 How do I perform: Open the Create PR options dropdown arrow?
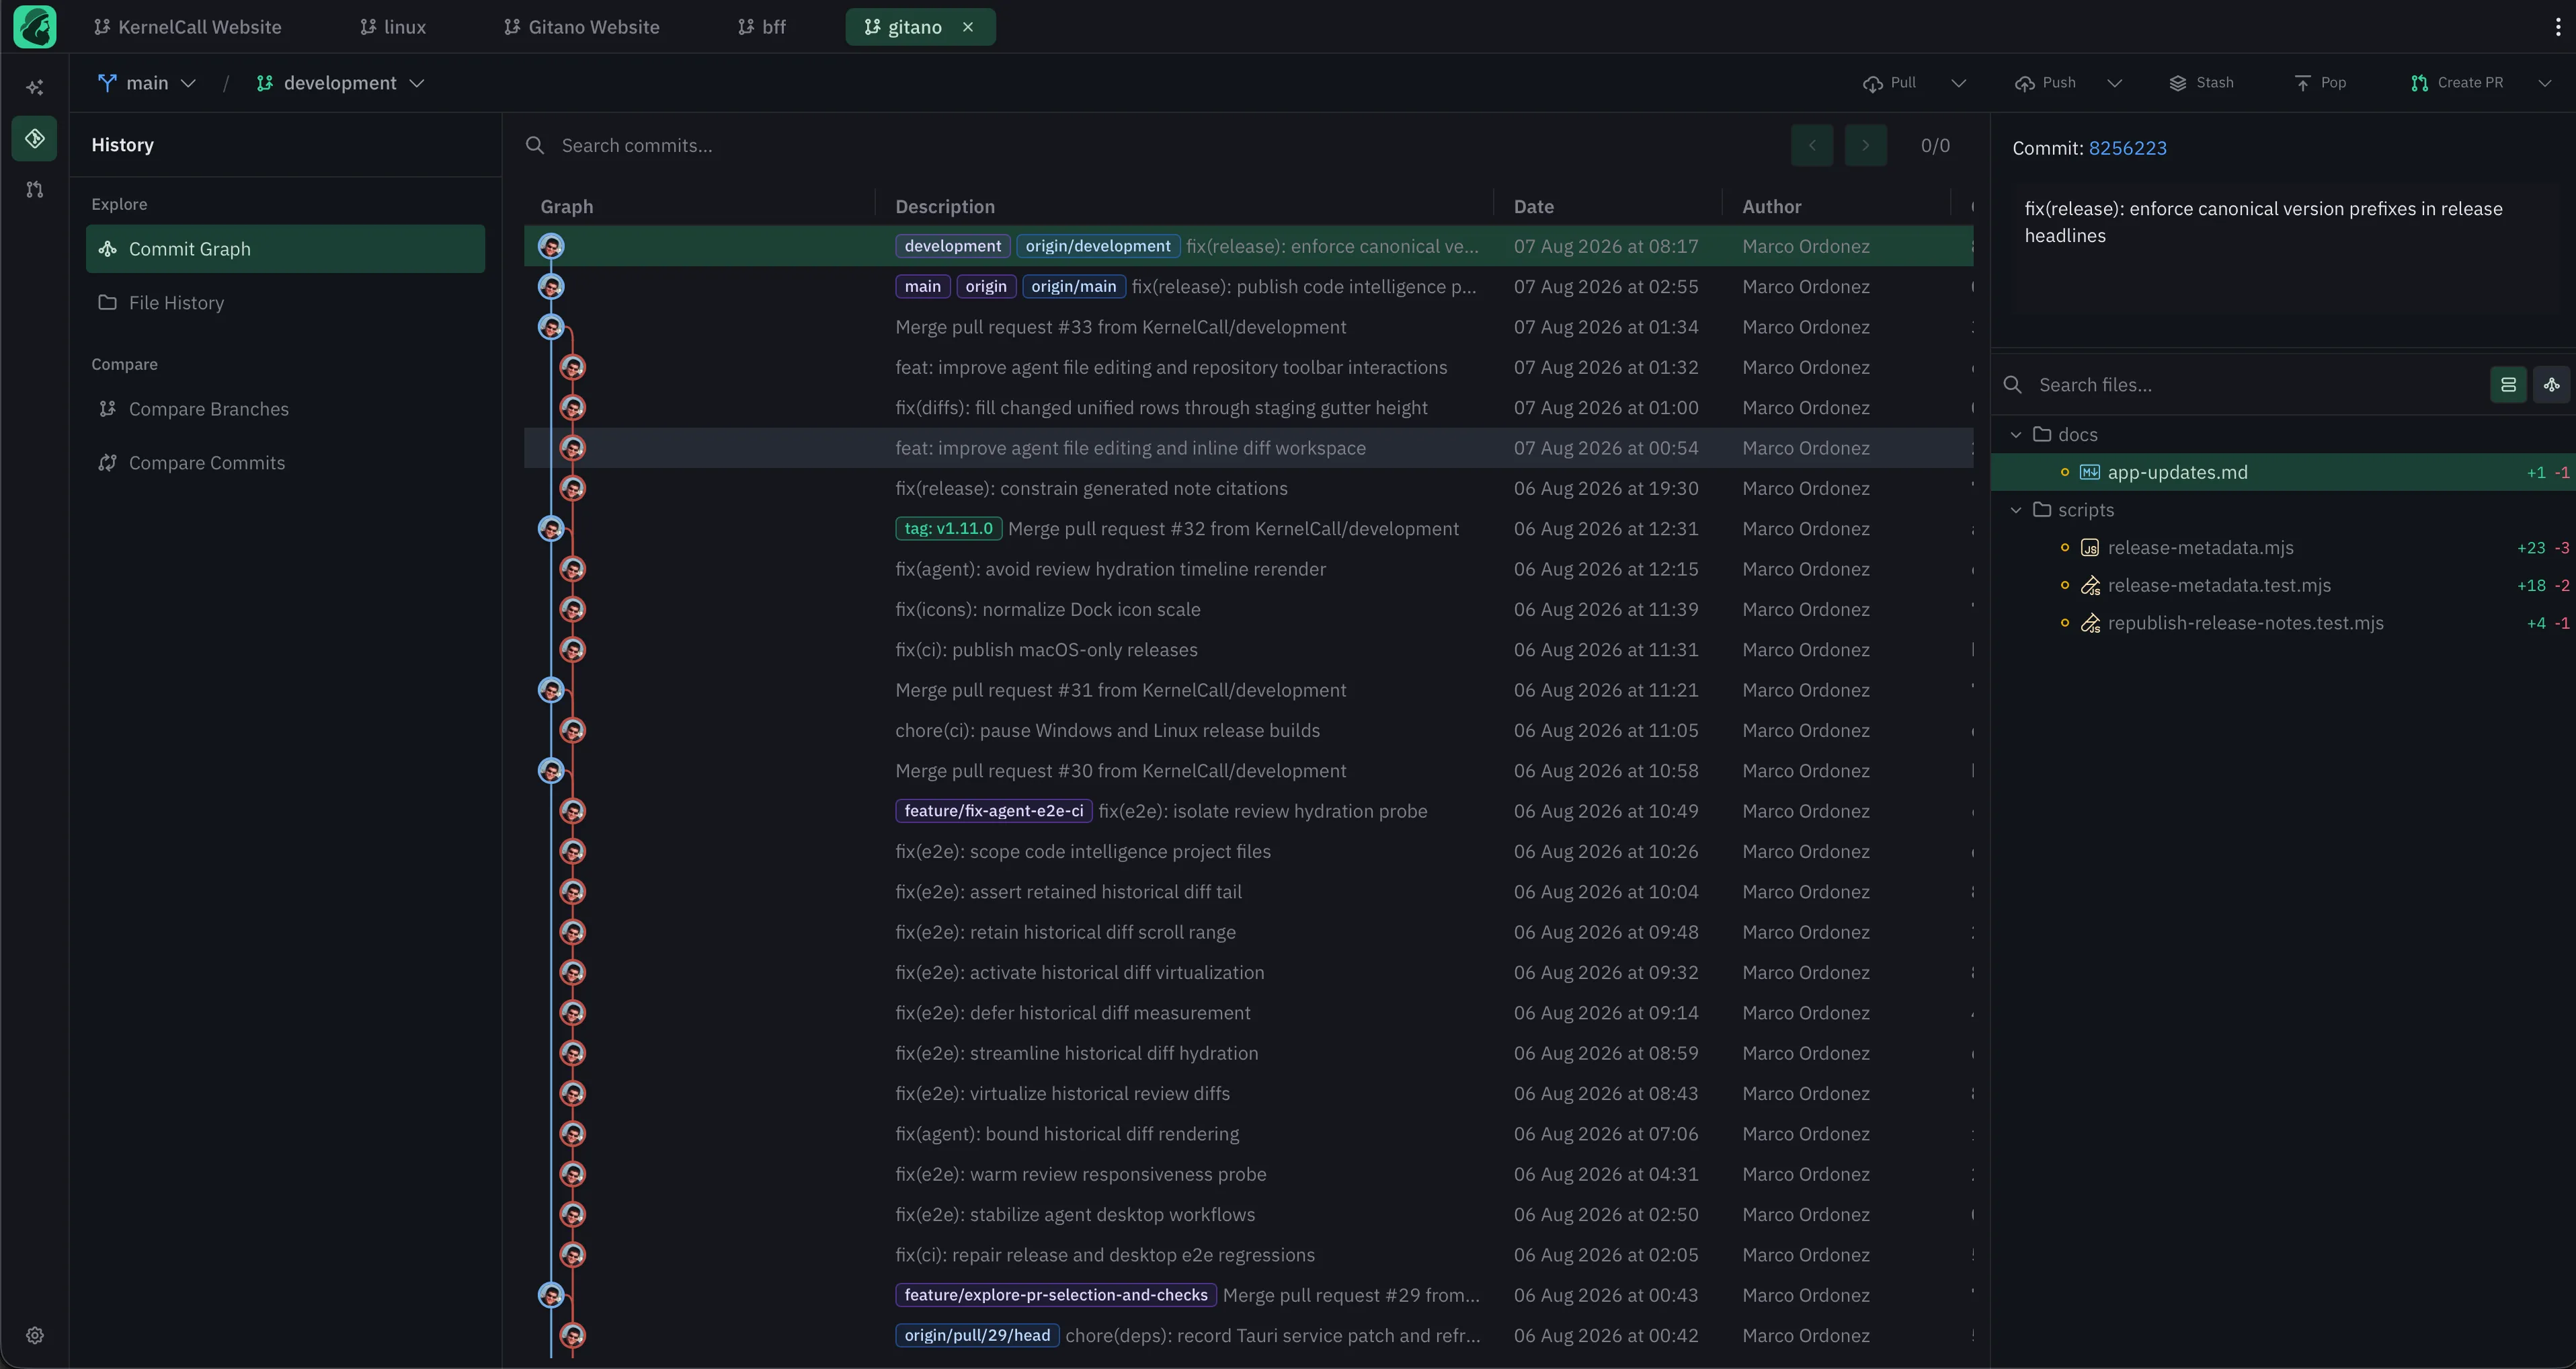[x=2544, y=83]
